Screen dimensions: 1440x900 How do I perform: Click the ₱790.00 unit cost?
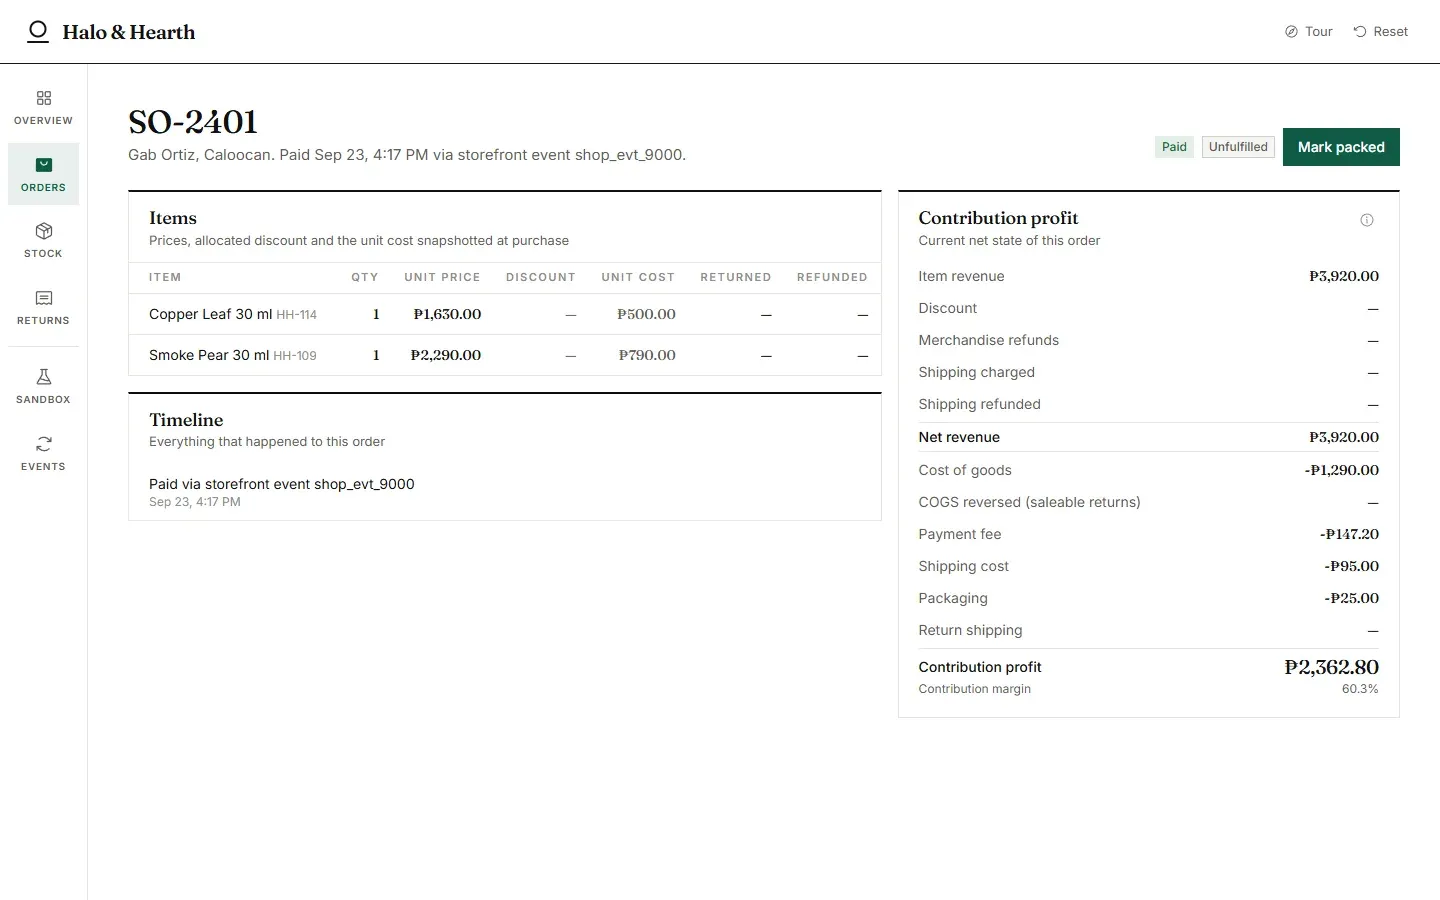pyautogui.click(x=647, y=355)
